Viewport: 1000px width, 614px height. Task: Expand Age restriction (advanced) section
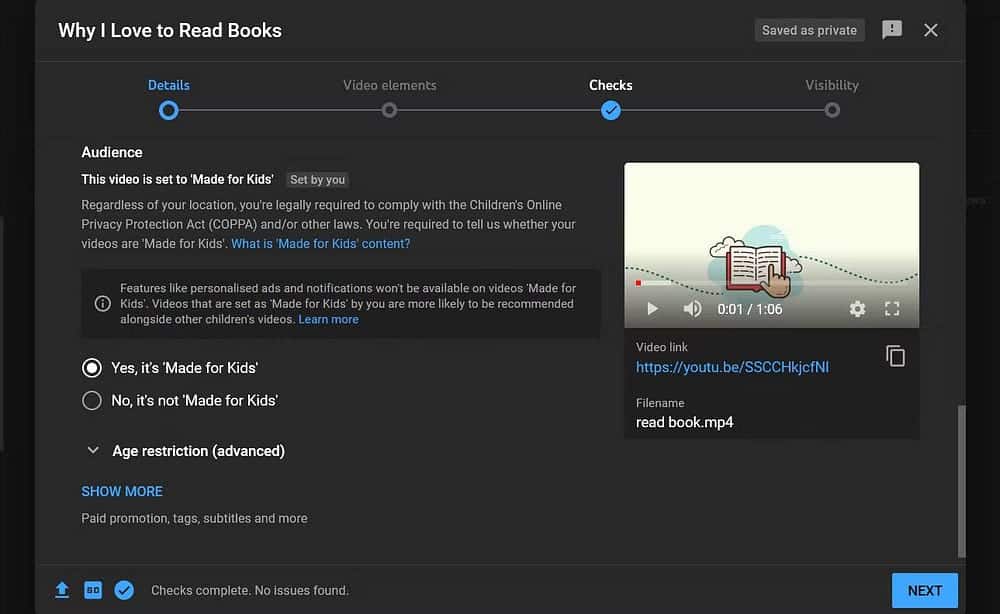pyautogui.click(x=93, y=451)
